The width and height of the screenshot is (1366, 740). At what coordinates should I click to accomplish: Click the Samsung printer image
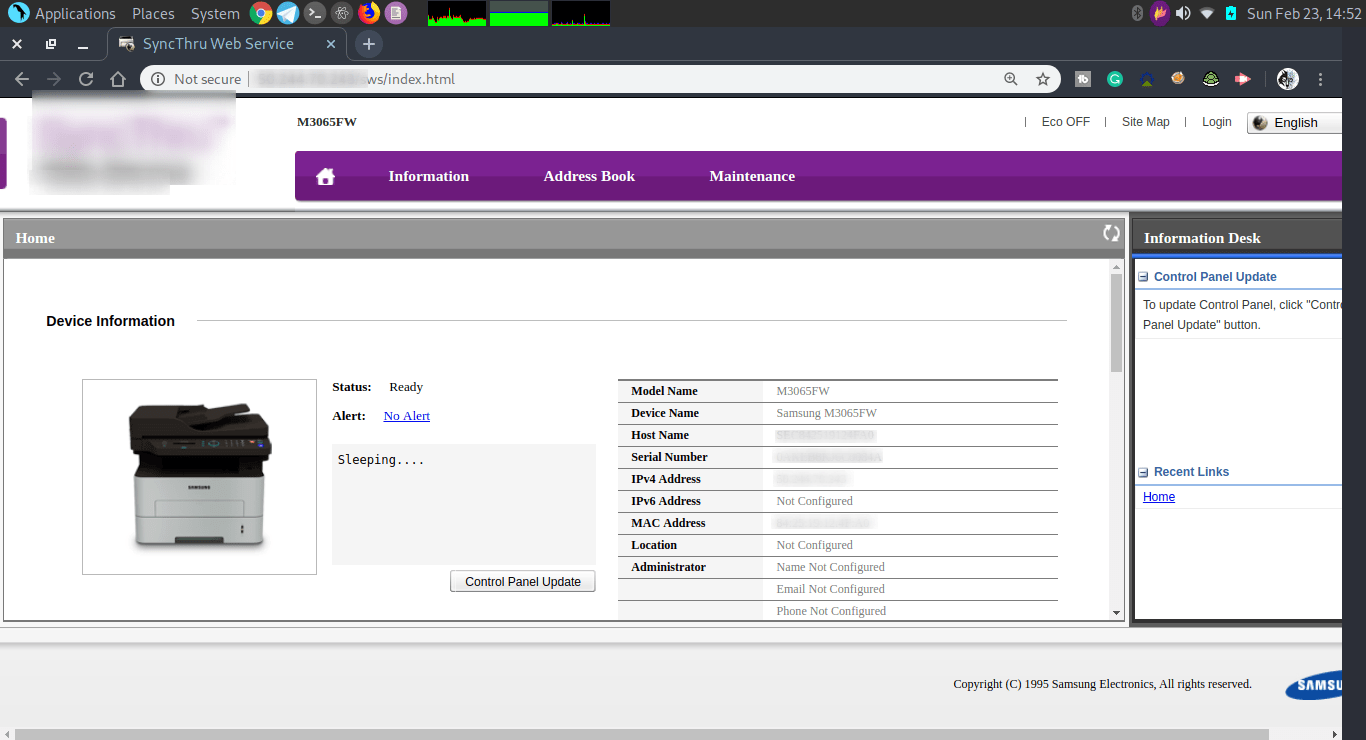[199, 476]
